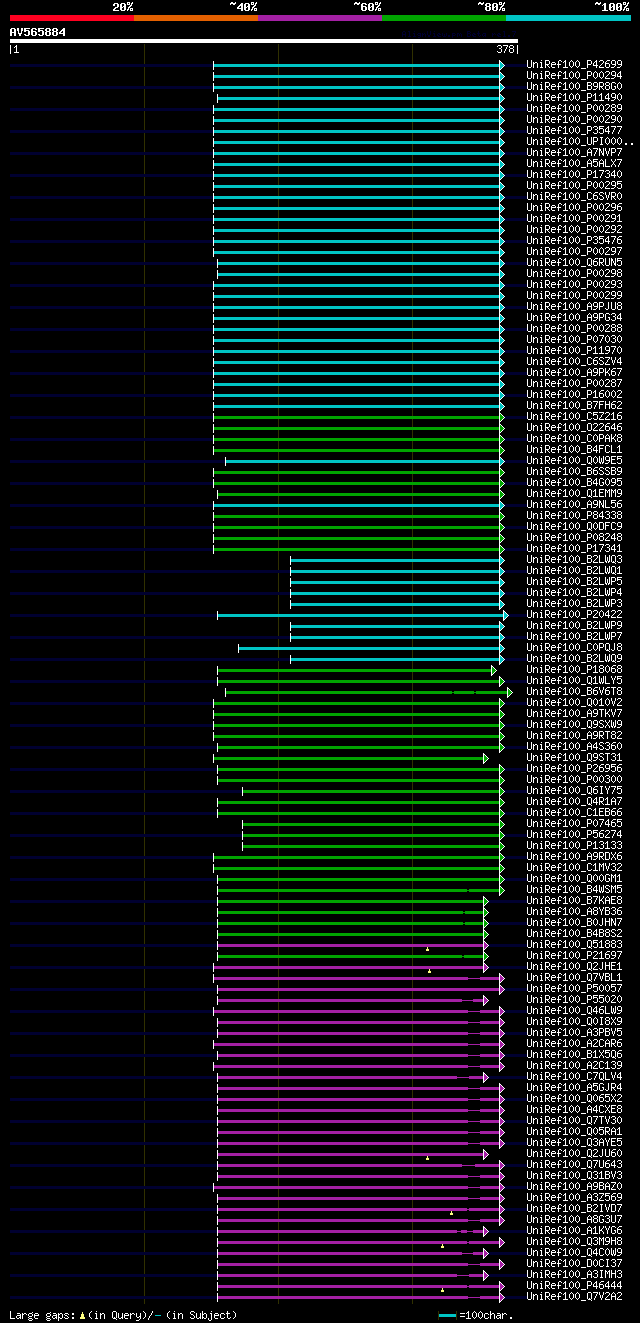Screen dimensions: 640x1323
Task: Click hit label UniRef100_P16002
Action: (x=574, y=394)
